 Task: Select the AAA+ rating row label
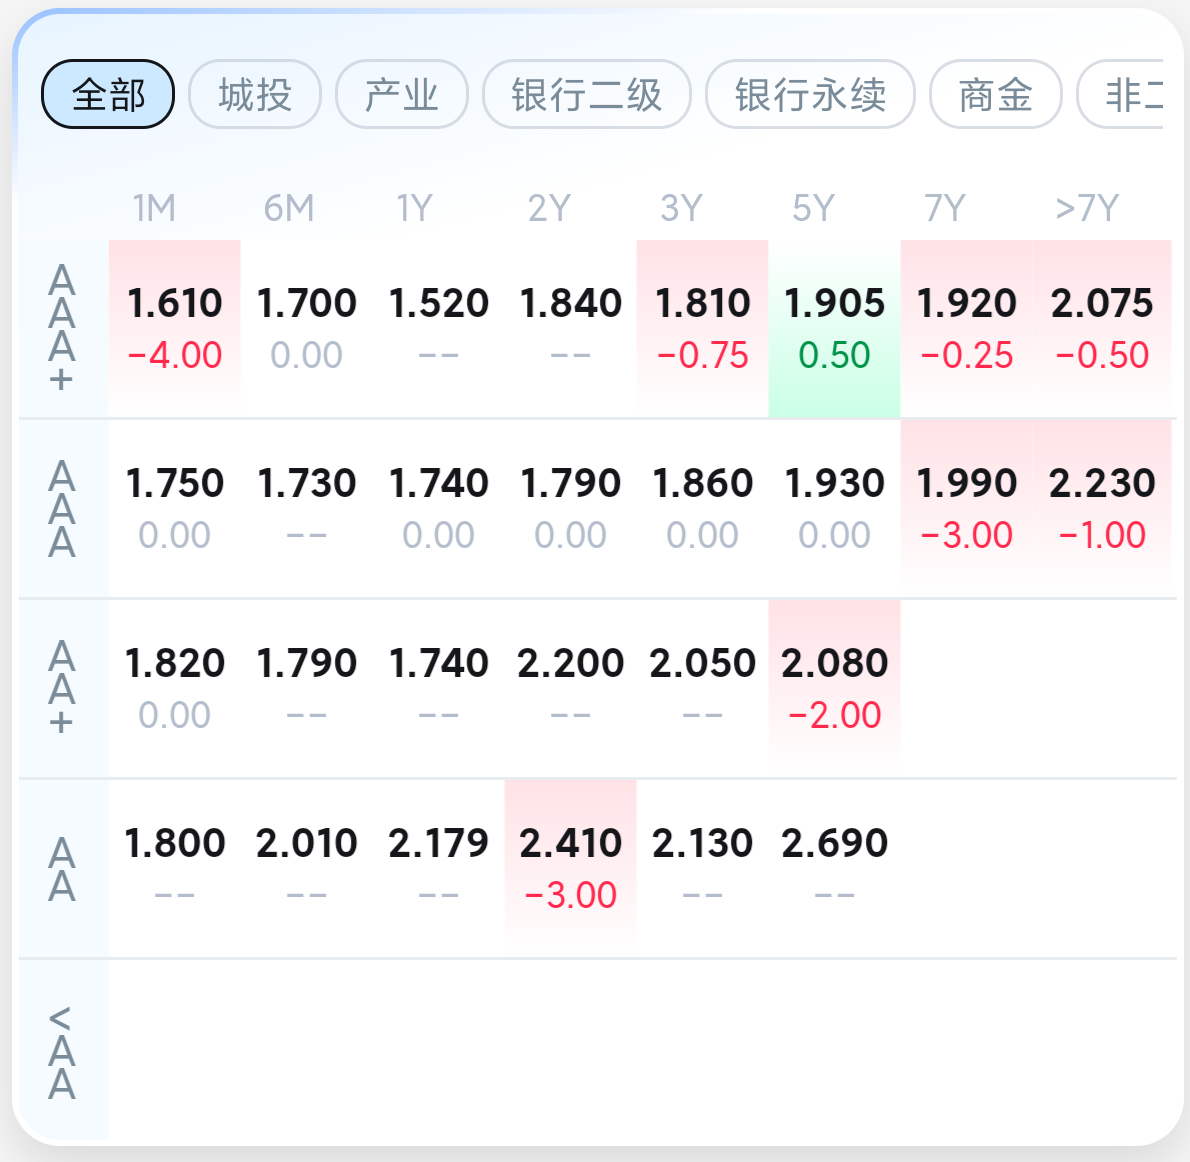click(62, 329)
